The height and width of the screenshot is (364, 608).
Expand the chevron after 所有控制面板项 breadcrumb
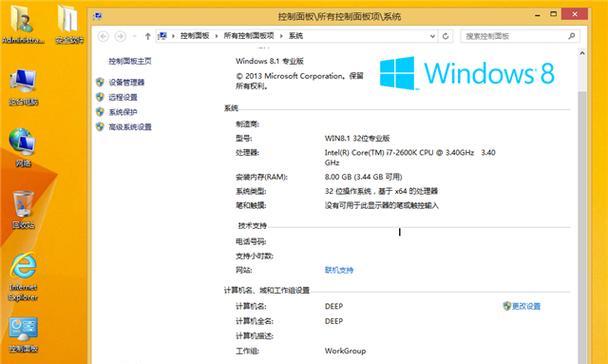(x=281, y=36)
